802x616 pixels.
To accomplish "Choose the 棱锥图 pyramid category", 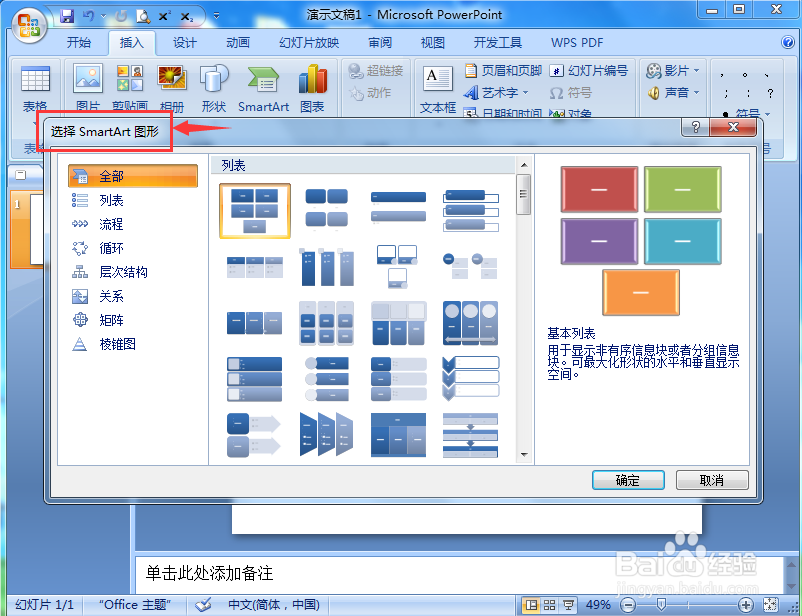I will point(132,344).
